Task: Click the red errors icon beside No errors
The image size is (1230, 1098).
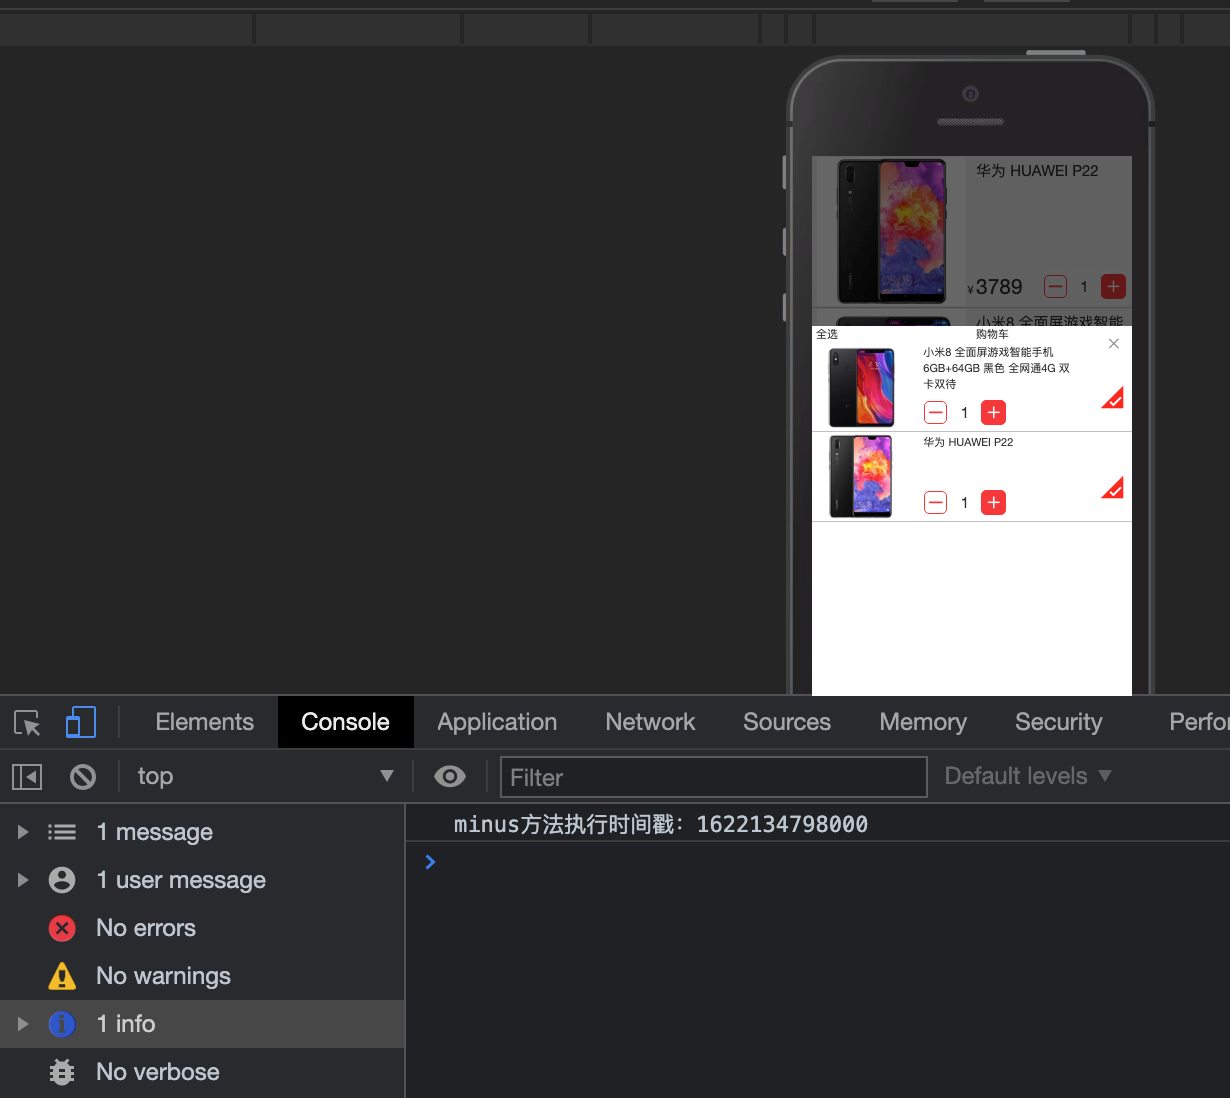Action: (x=61, y=928)
